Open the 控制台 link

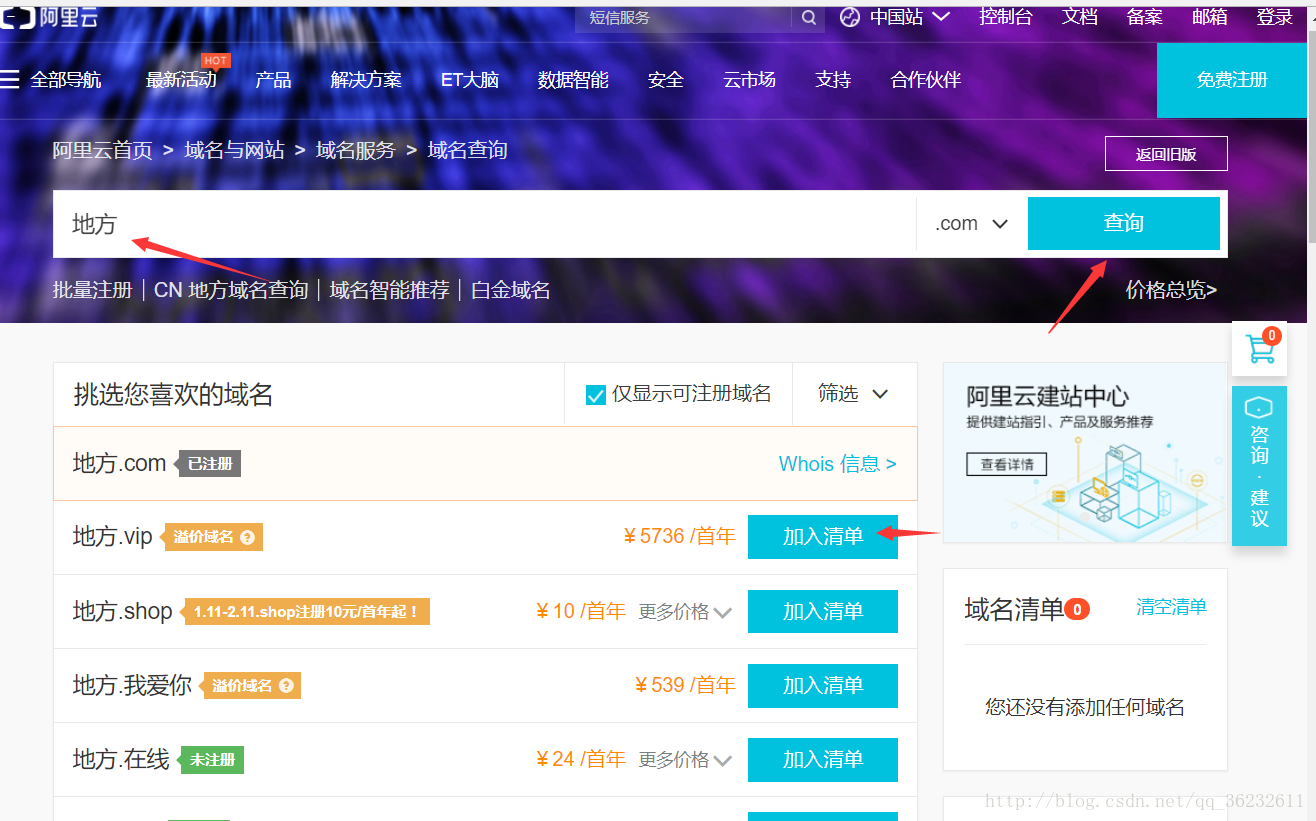pyautogui.click(x=1006, y=17)
